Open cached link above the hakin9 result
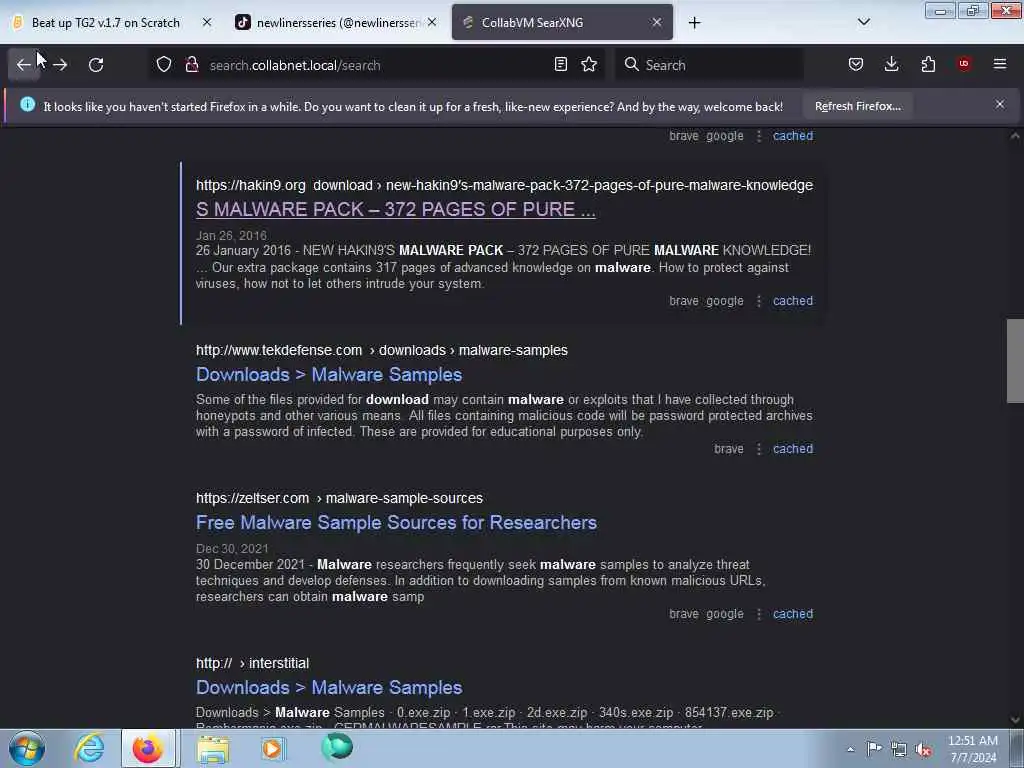1024x768 pixels. tap(793, 136)
